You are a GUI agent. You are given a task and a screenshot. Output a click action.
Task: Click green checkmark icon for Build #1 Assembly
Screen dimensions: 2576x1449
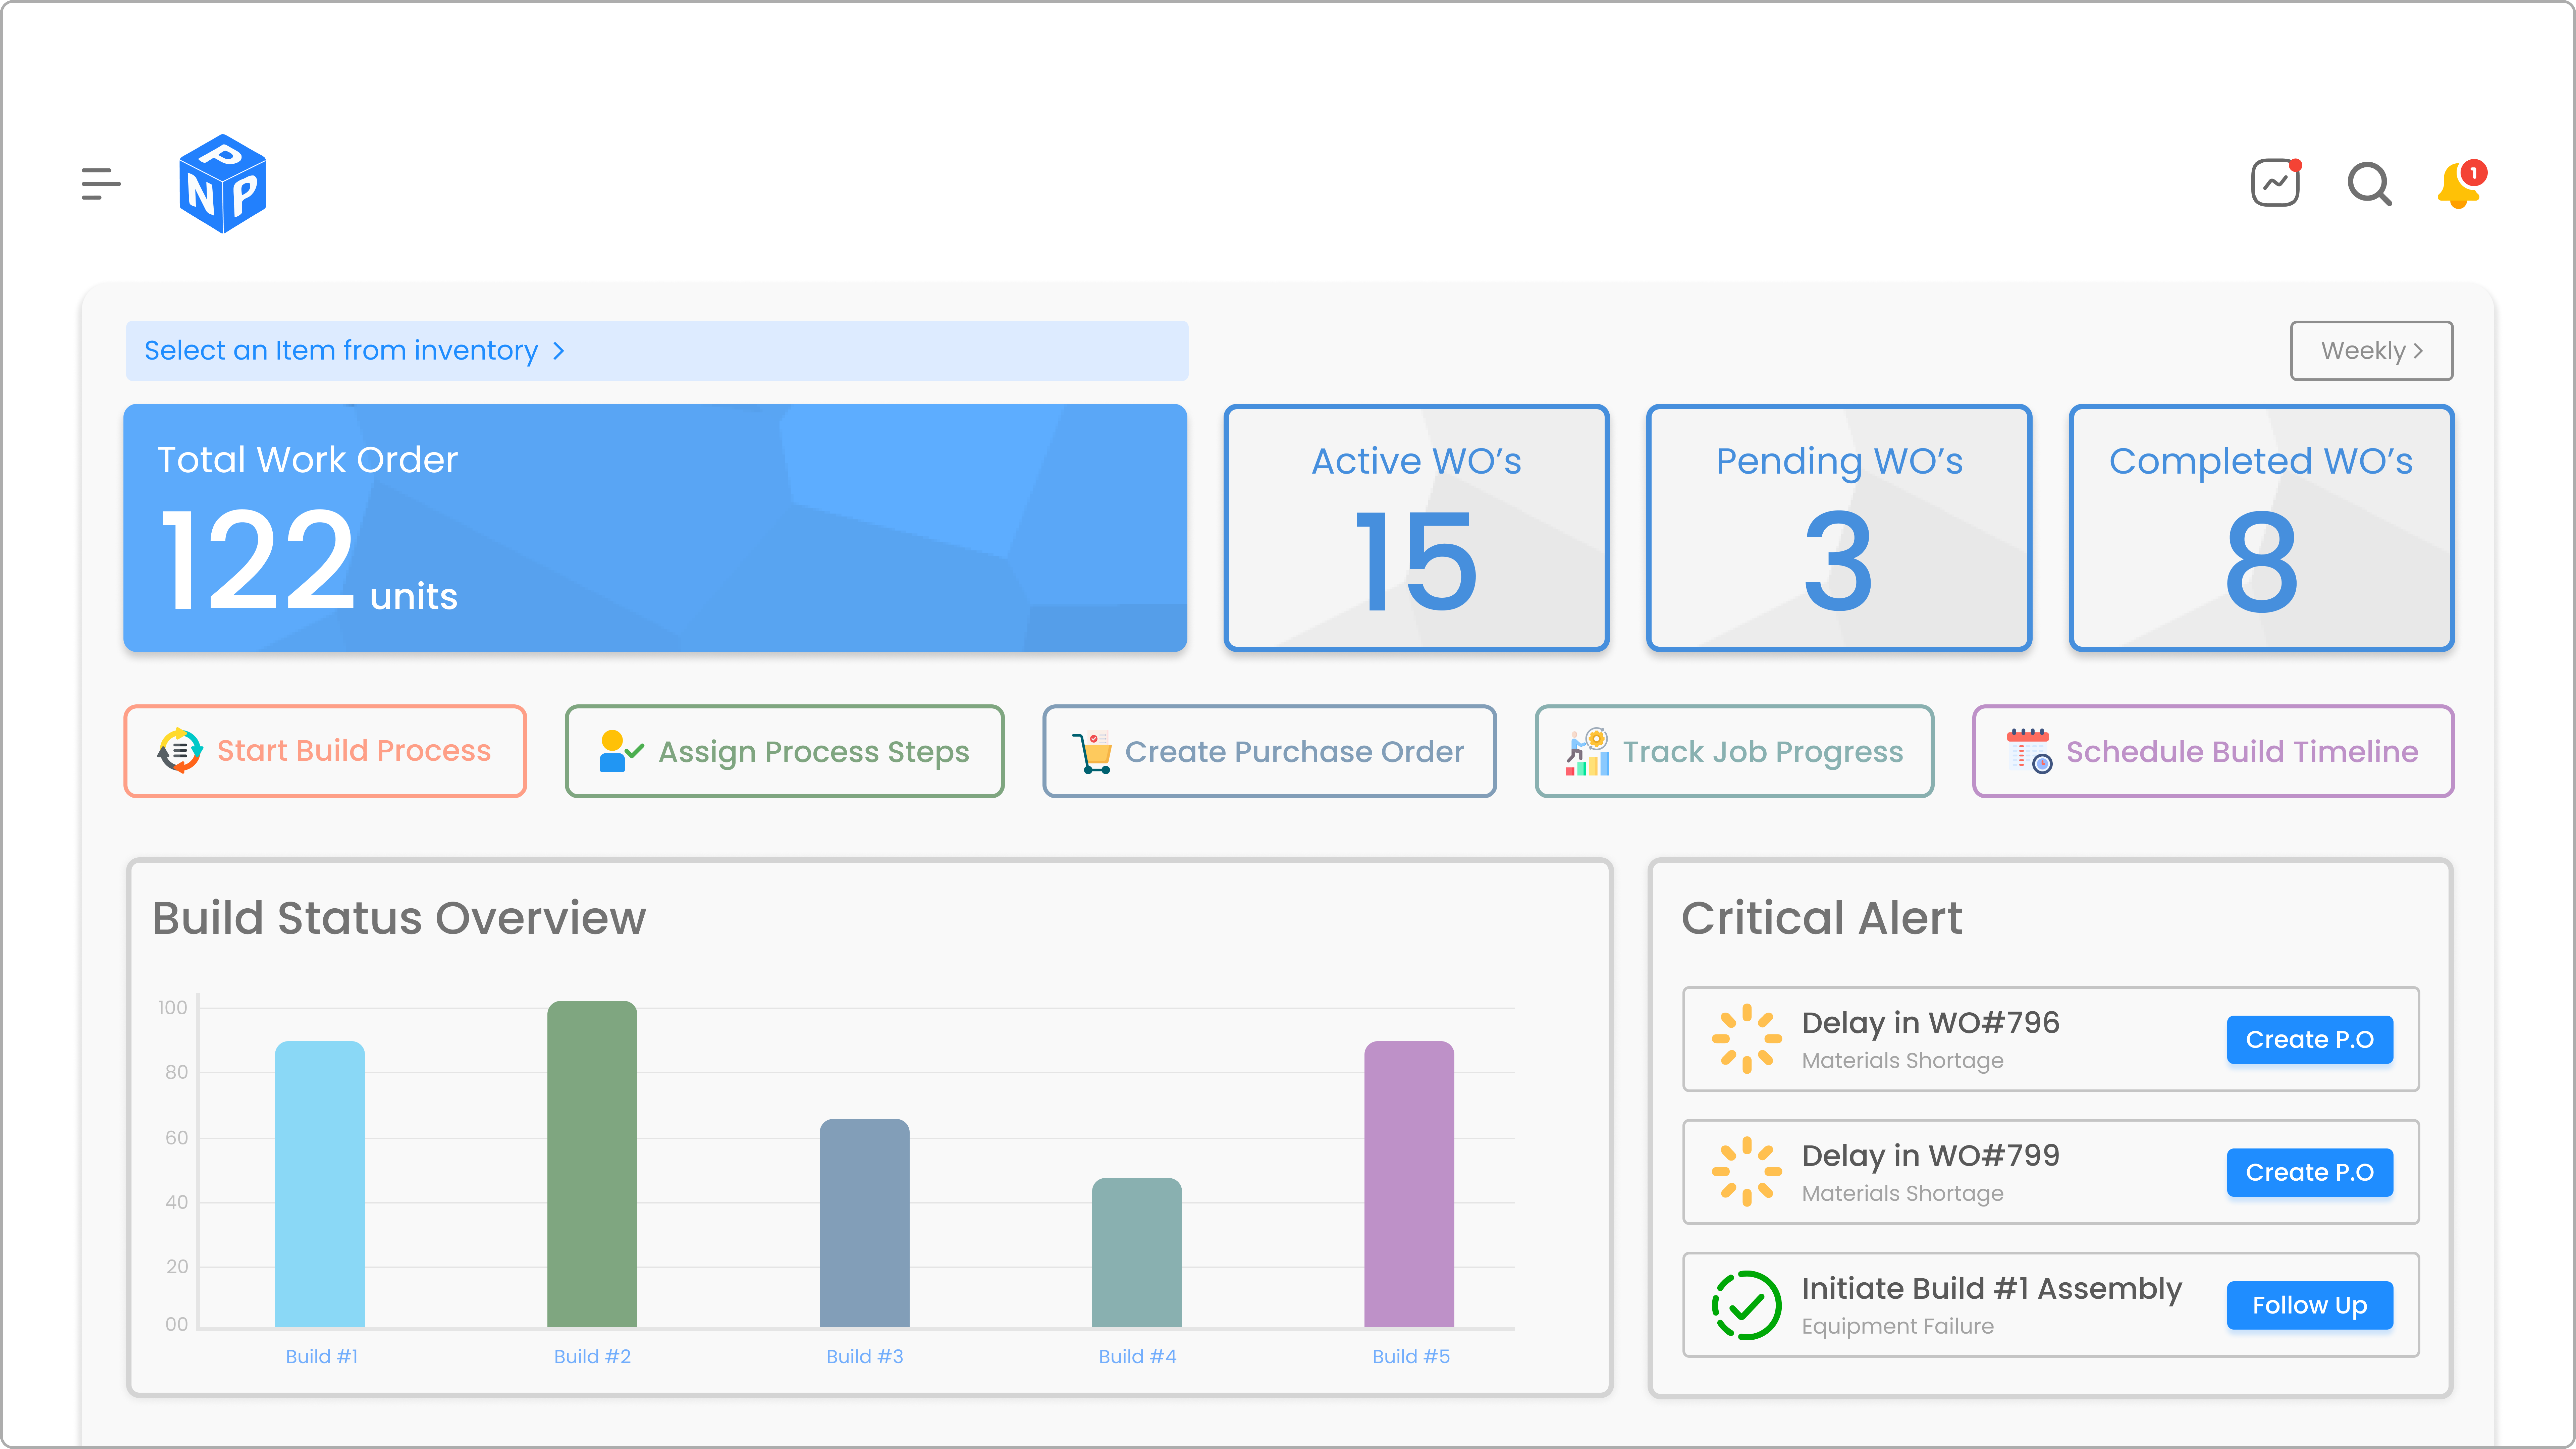click(1746, 1305)
